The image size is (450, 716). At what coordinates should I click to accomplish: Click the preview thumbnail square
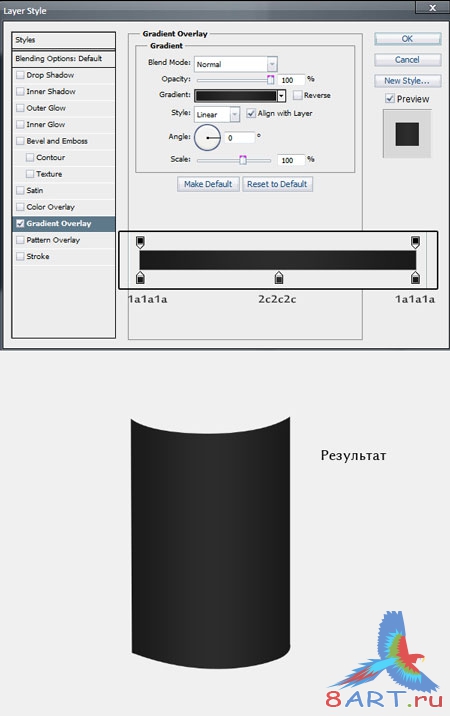click(x=407, y=134)
